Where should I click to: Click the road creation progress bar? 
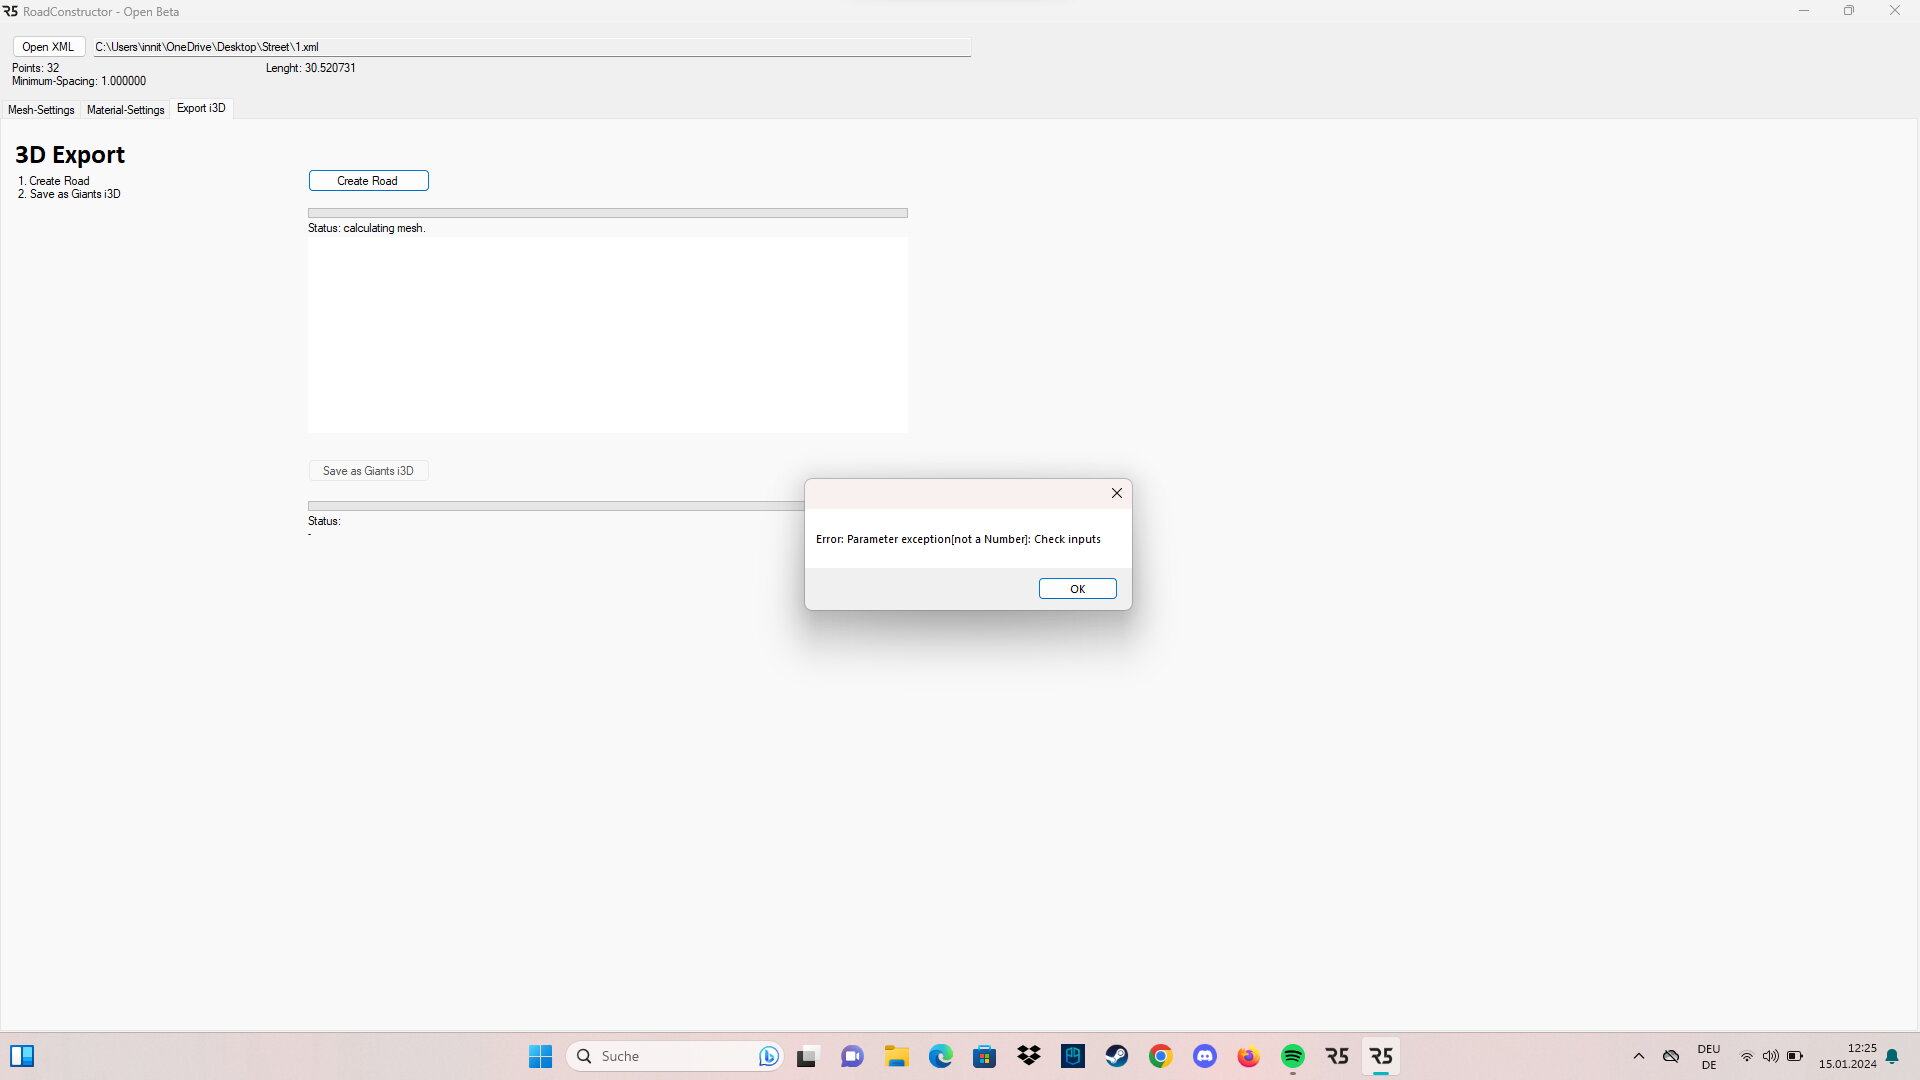click(x=607, y=213)
